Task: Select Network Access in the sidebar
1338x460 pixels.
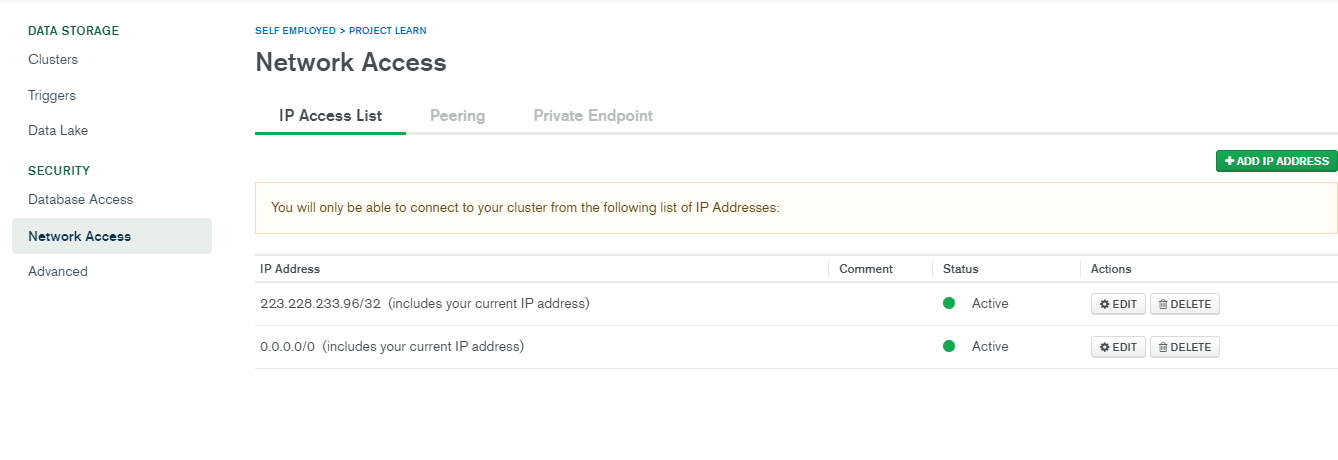Action: click(80, 237)
